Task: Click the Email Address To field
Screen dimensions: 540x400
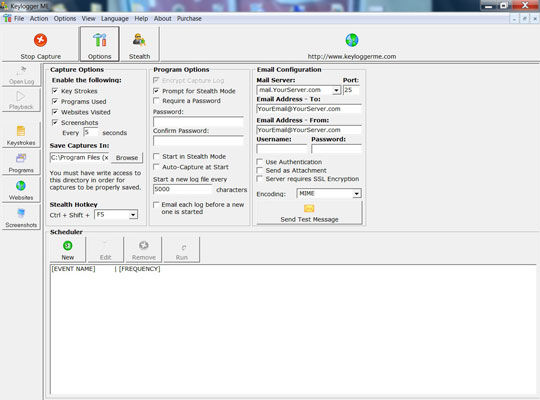Action: pyautogui.click(x=309, y=109)
